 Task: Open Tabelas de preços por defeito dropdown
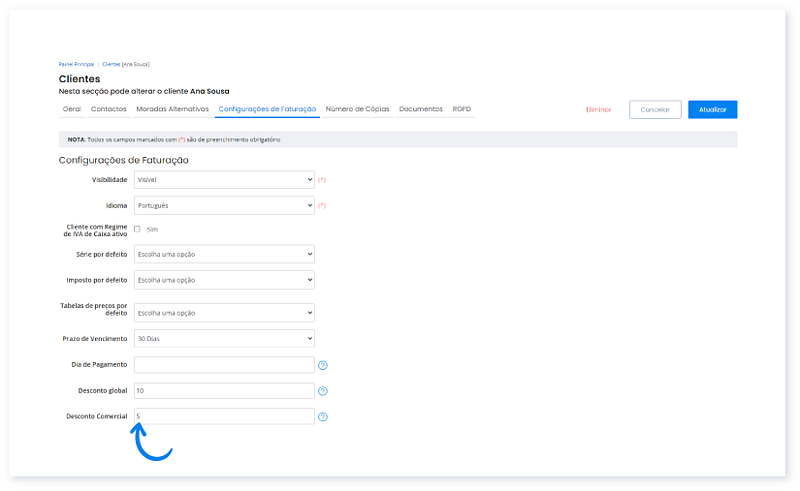[224, 312]
